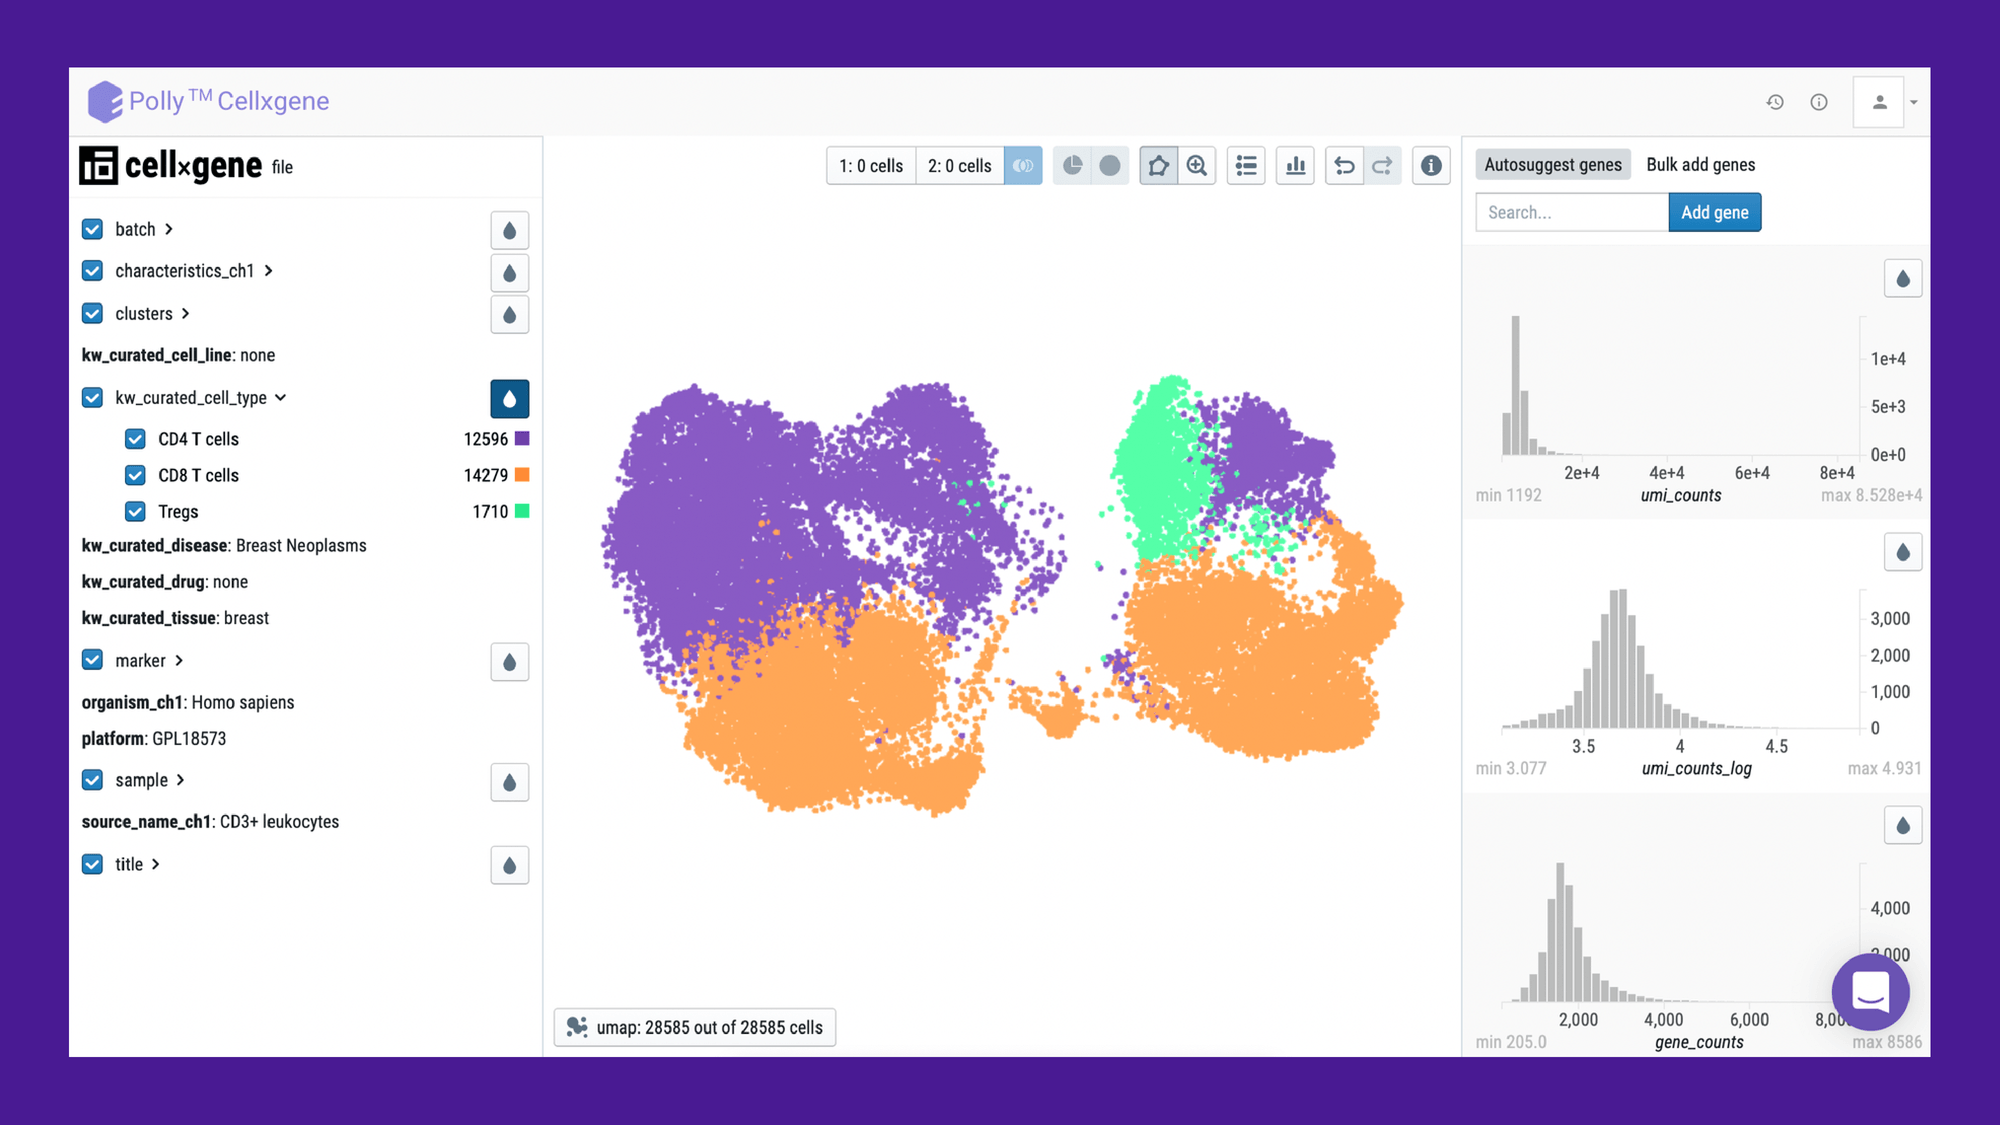Image resolution: width=2000 pixels, height=1125 pixels.
Task: Click the redo arrow in the toolbar
Action: 1383,166
